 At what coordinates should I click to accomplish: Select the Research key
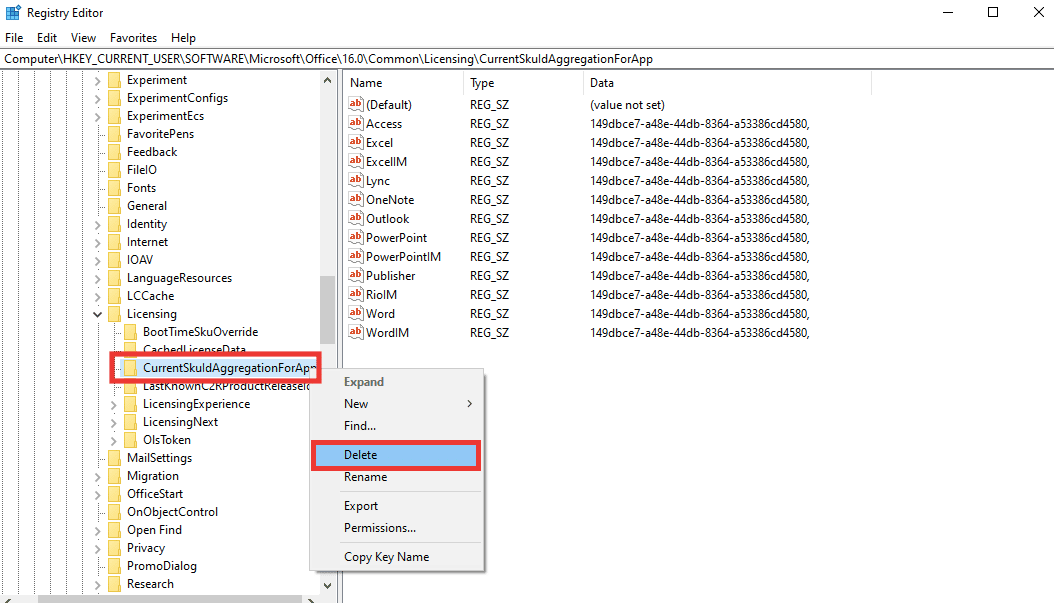(150, 584)
